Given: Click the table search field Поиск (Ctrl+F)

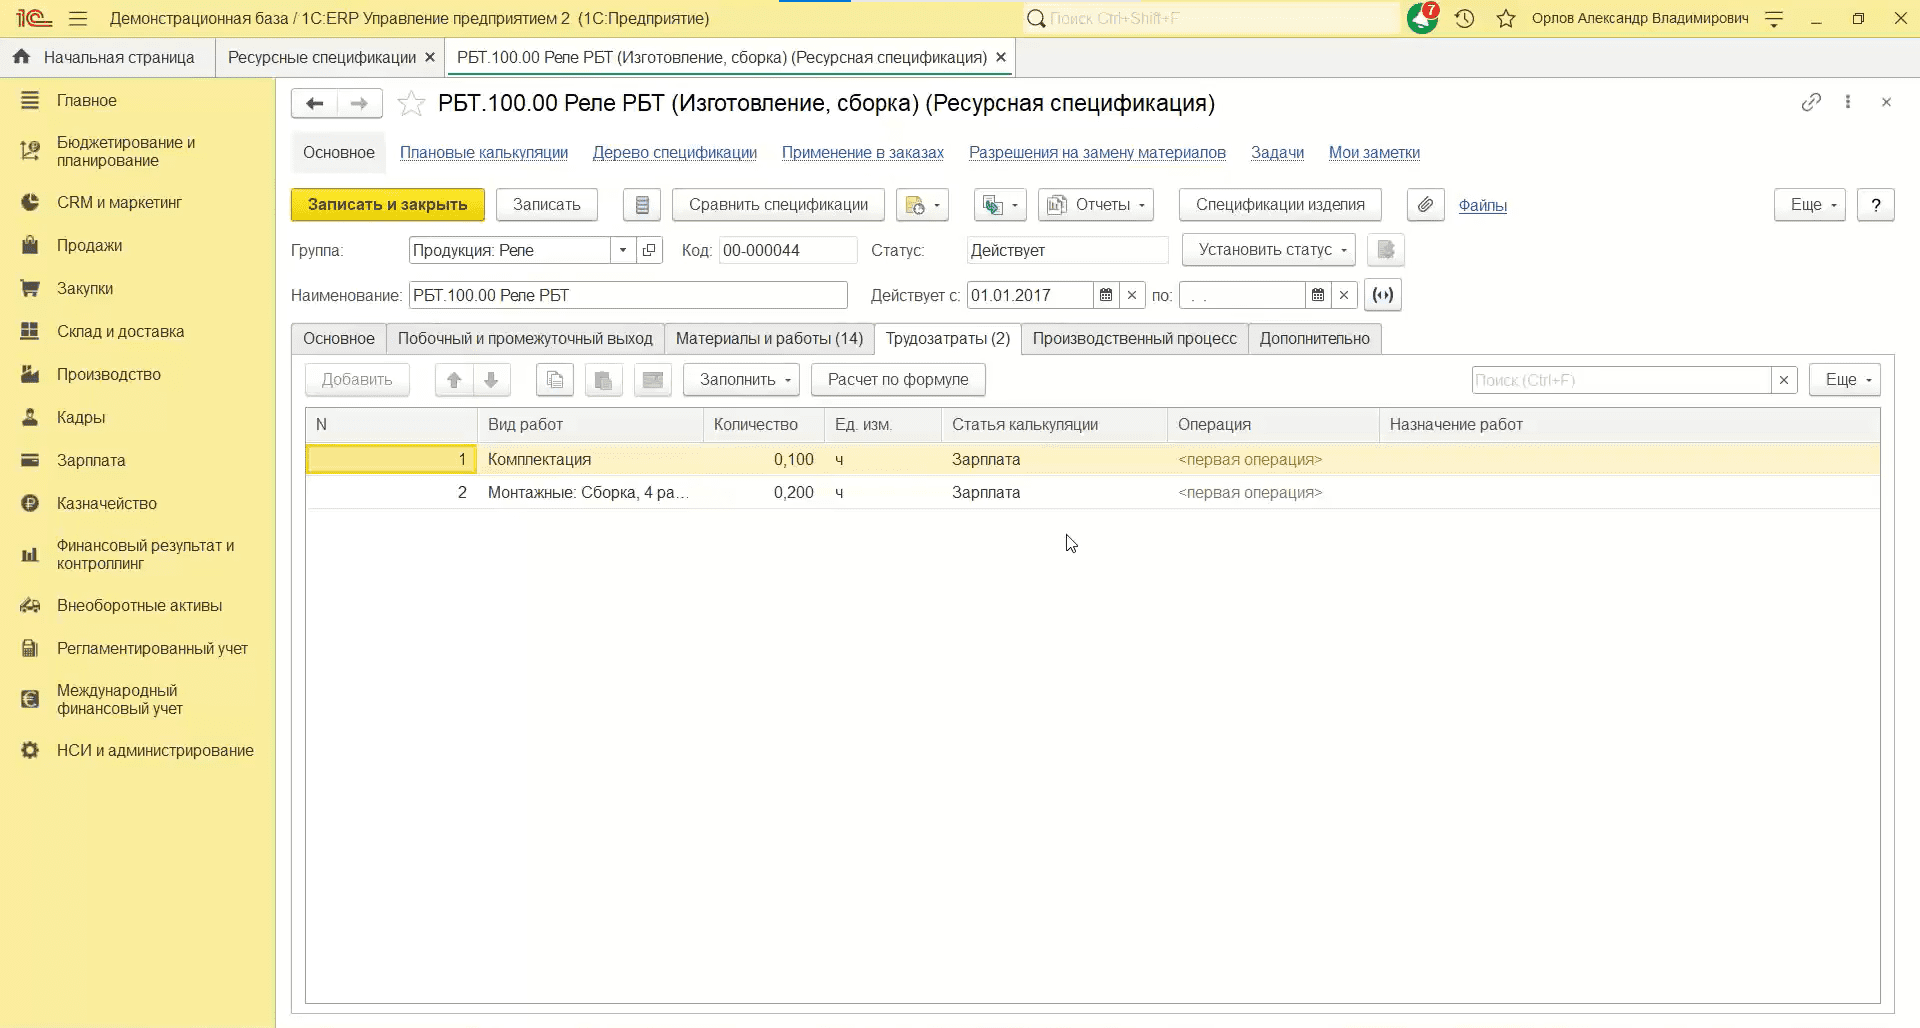Looking at the screenshot, I should pyautogui.click(x=1621, y=380).
